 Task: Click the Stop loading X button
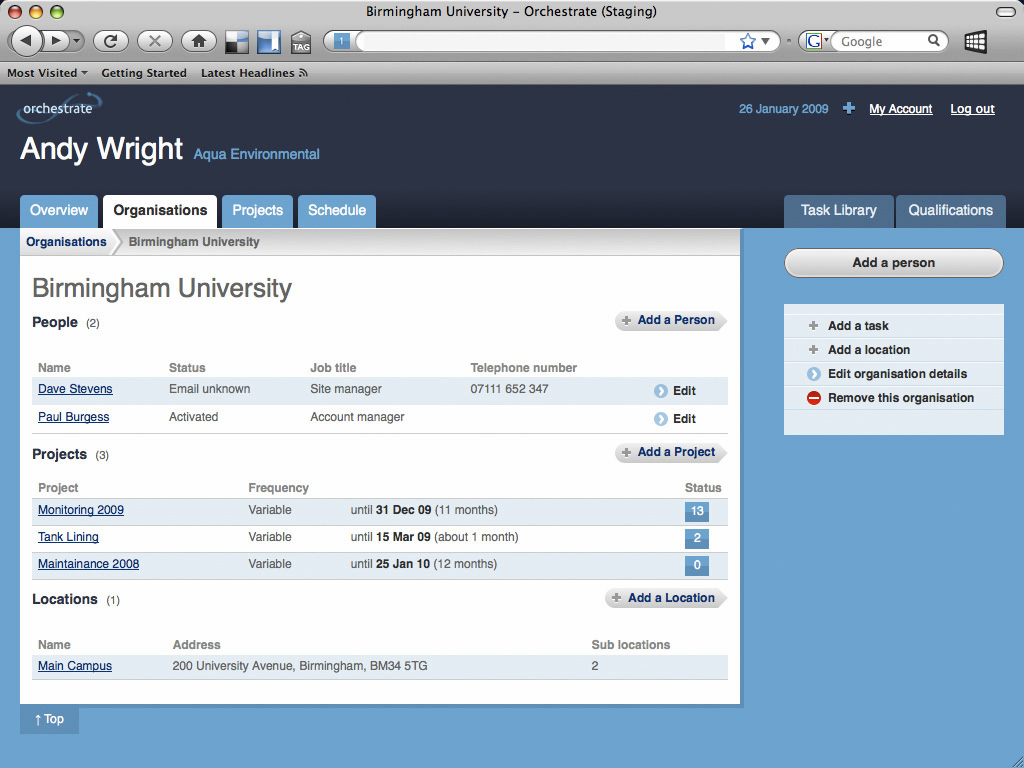(x=154, y=41)
